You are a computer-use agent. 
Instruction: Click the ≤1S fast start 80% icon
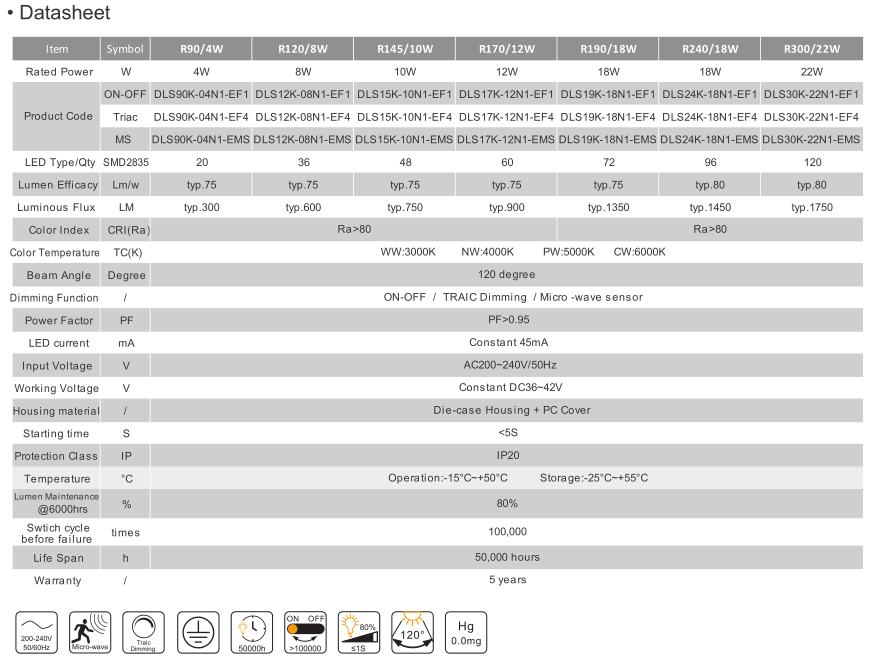(358, 632)
